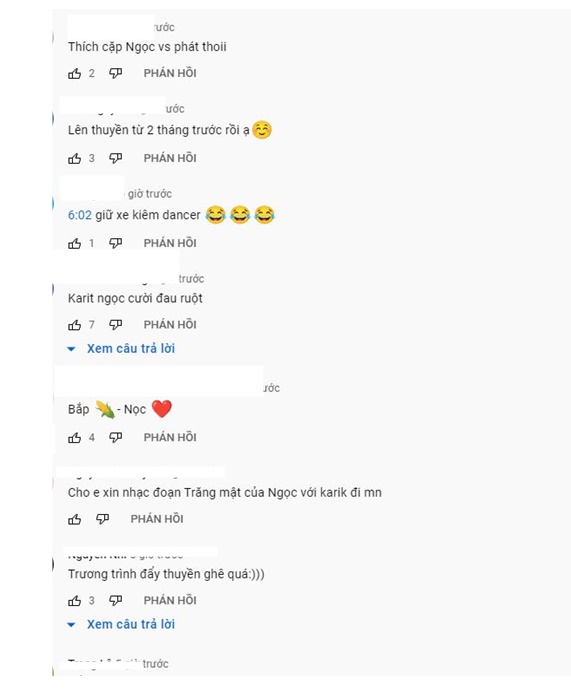Screen dimensions: 571x693
Task: Like the 'Karit ngọc cười đau ruột' comment
Action: 74,325
